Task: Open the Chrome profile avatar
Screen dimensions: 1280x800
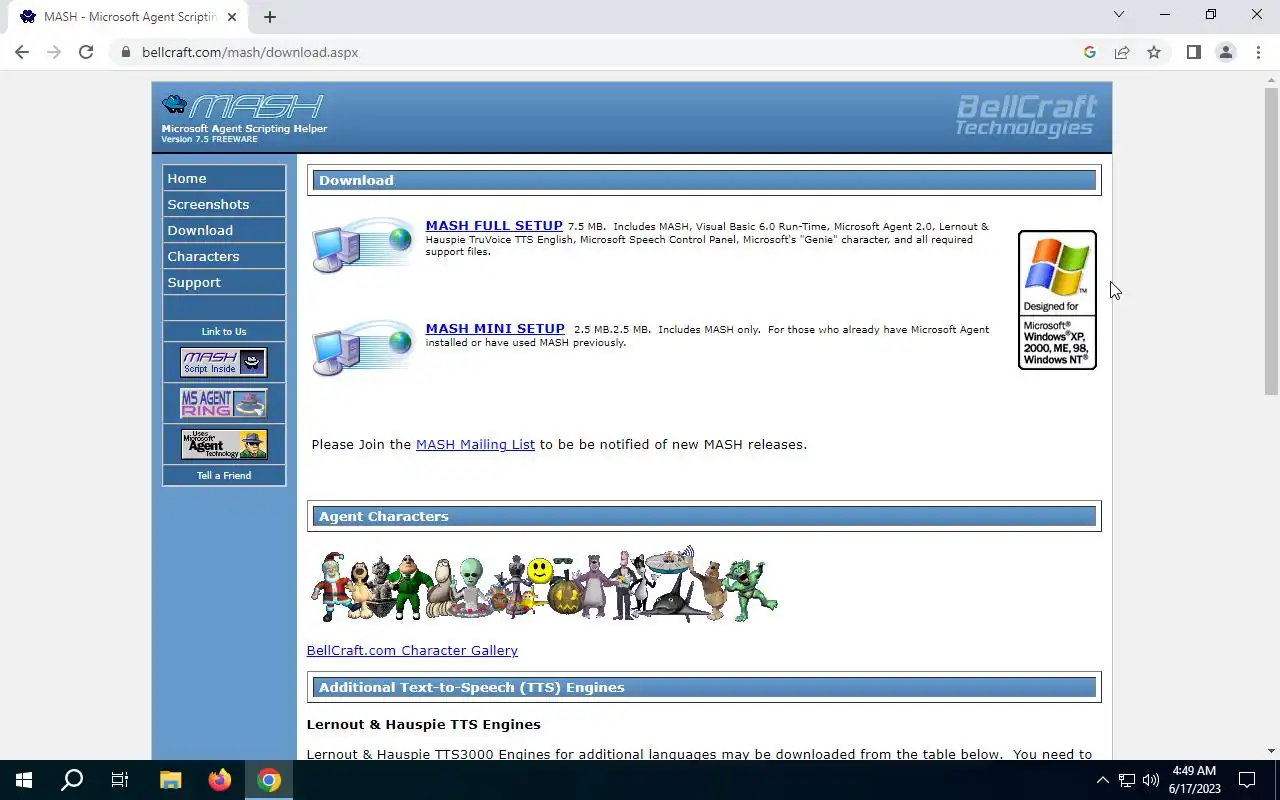Action: (x=1225, y=52)
